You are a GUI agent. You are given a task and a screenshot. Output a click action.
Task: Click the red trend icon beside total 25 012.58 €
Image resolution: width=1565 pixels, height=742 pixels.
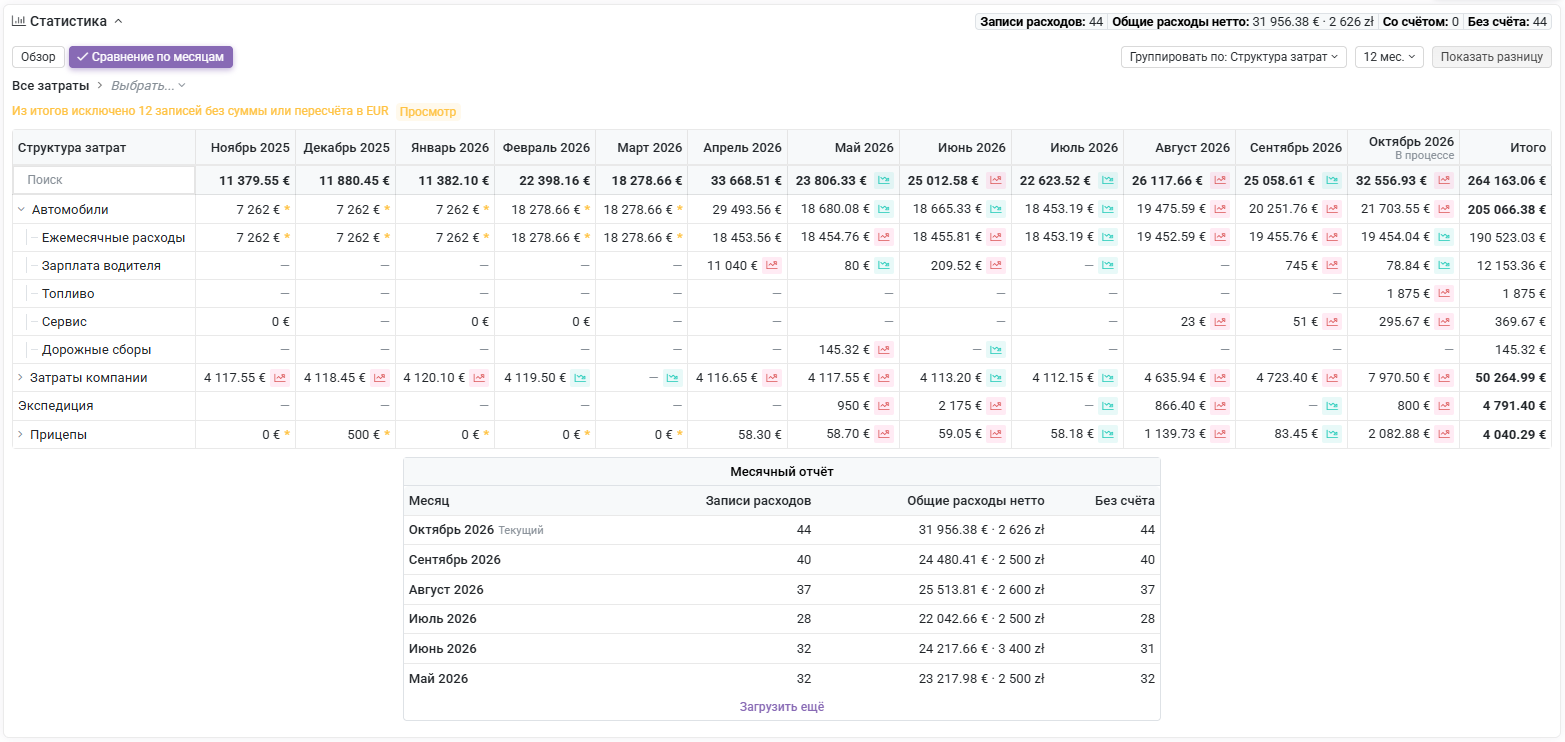[996, 180]
